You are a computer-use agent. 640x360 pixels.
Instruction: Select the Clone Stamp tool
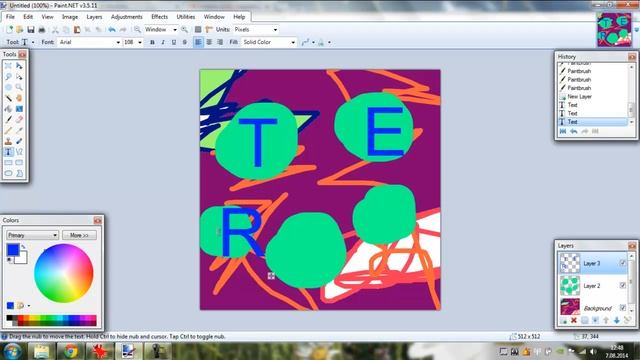click(x=8, y=141)
